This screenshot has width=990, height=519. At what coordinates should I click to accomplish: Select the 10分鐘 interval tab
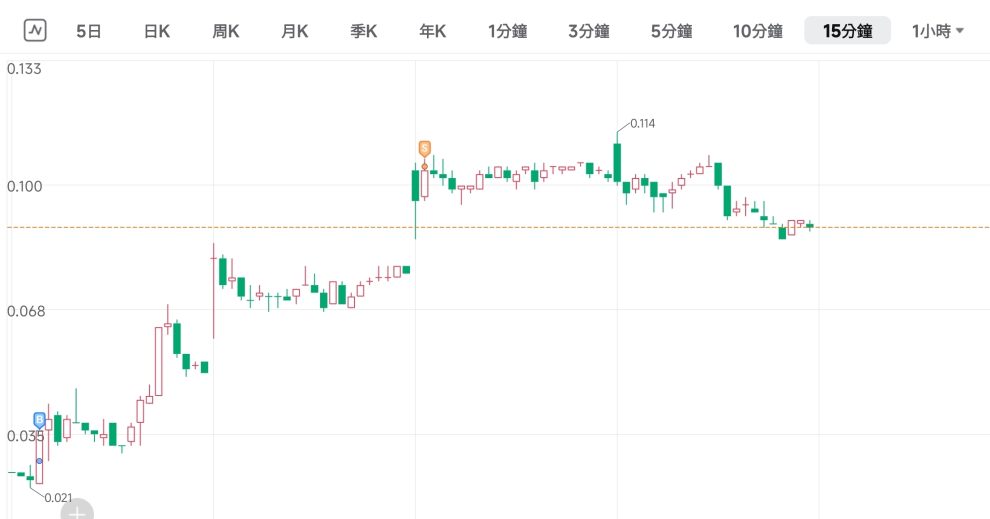[x=757, y=31]
